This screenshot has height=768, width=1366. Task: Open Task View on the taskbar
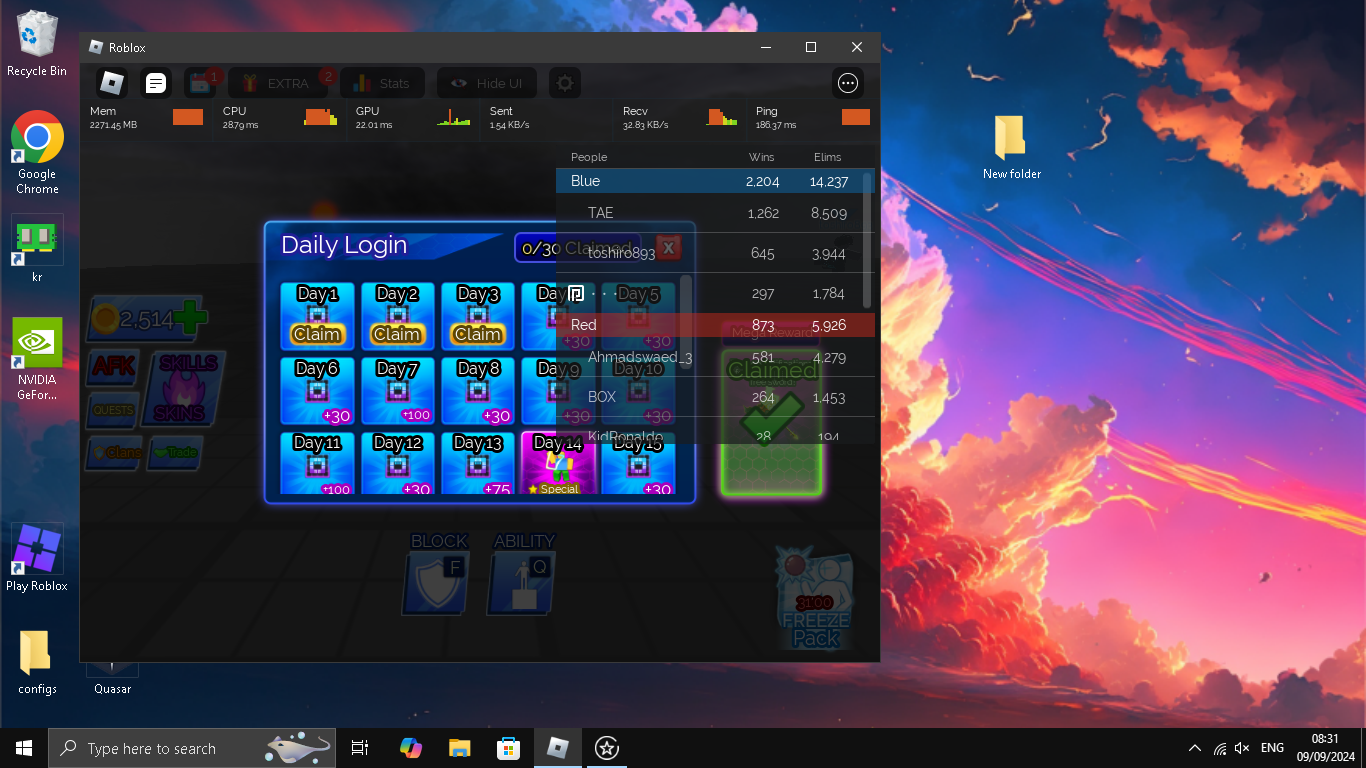click(x=360, y=748)
